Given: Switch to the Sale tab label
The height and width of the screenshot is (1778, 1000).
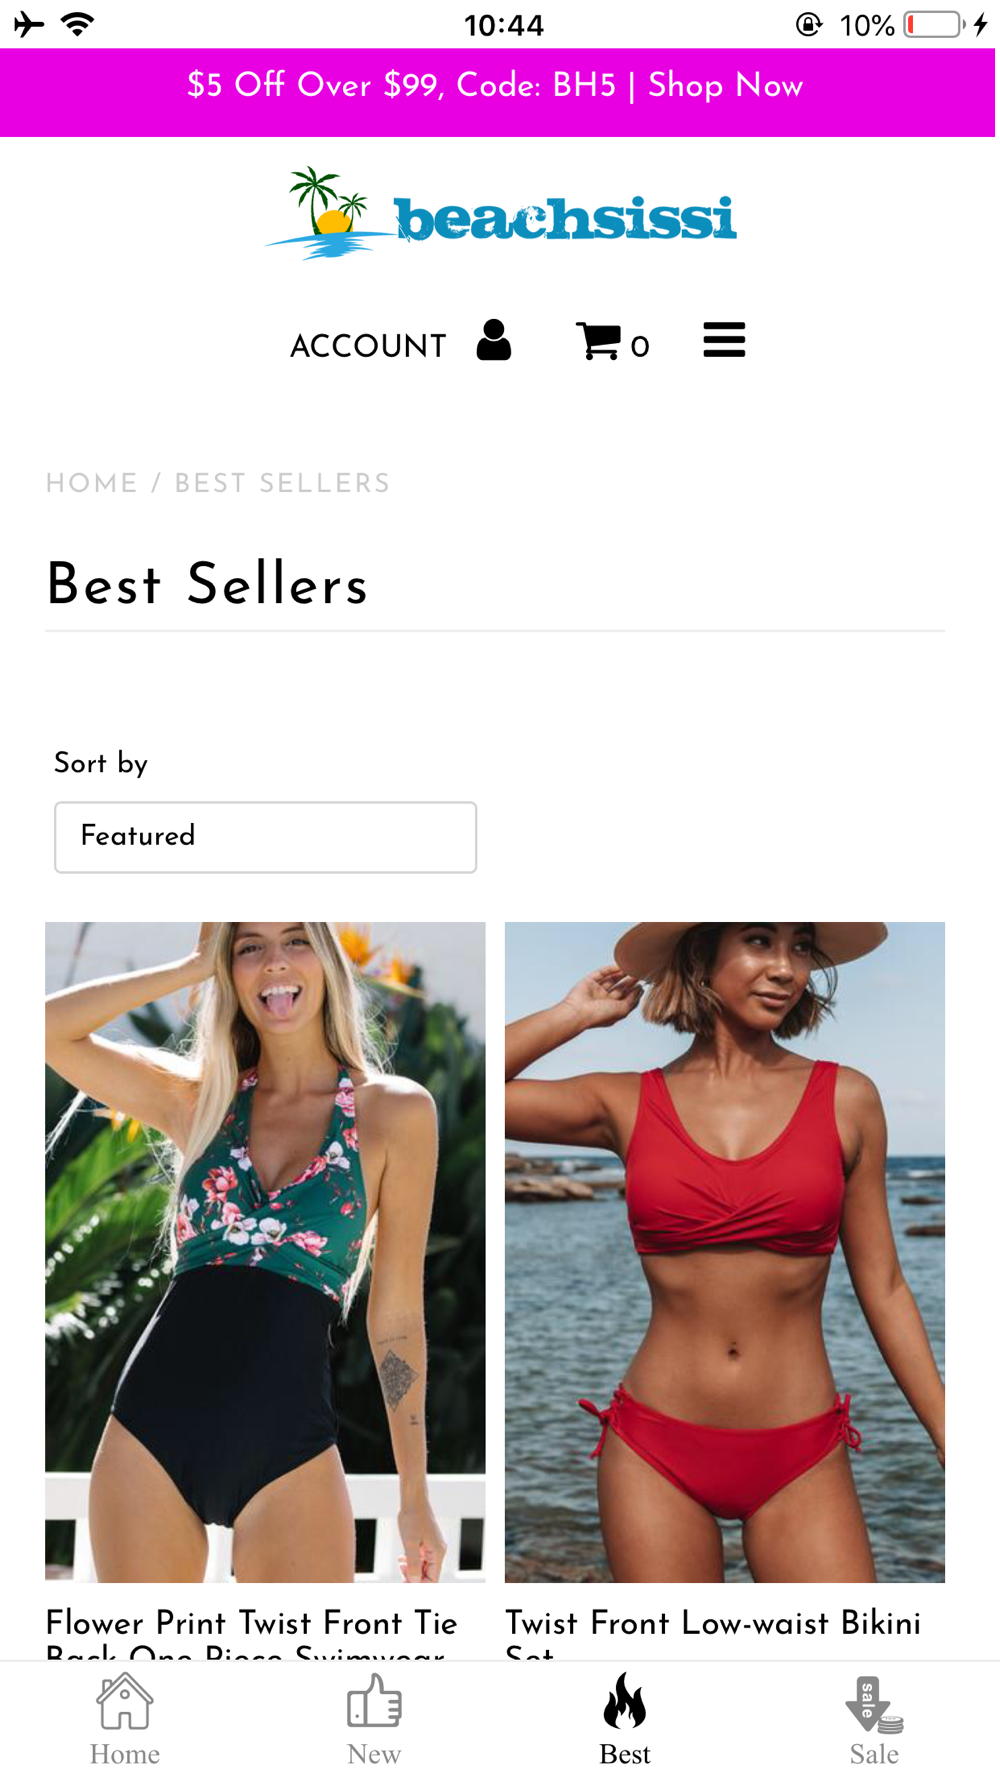Looking at the screenshot, I should point(874,1754).
